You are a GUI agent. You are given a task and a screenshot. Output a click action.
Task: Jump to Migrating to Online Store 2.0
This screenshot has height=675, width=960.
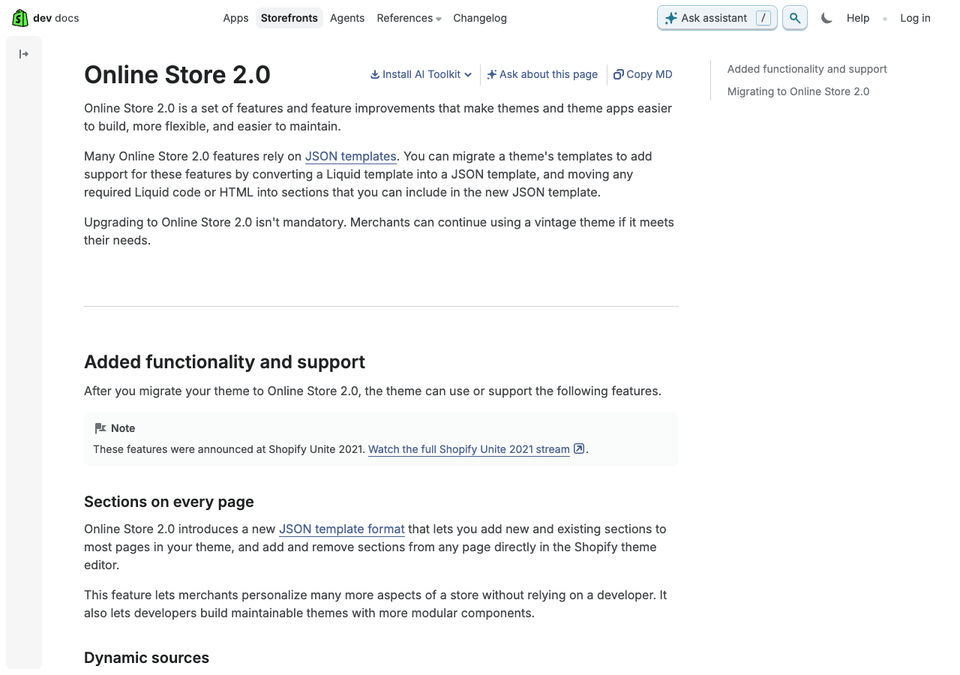click(x=798, y=91)
